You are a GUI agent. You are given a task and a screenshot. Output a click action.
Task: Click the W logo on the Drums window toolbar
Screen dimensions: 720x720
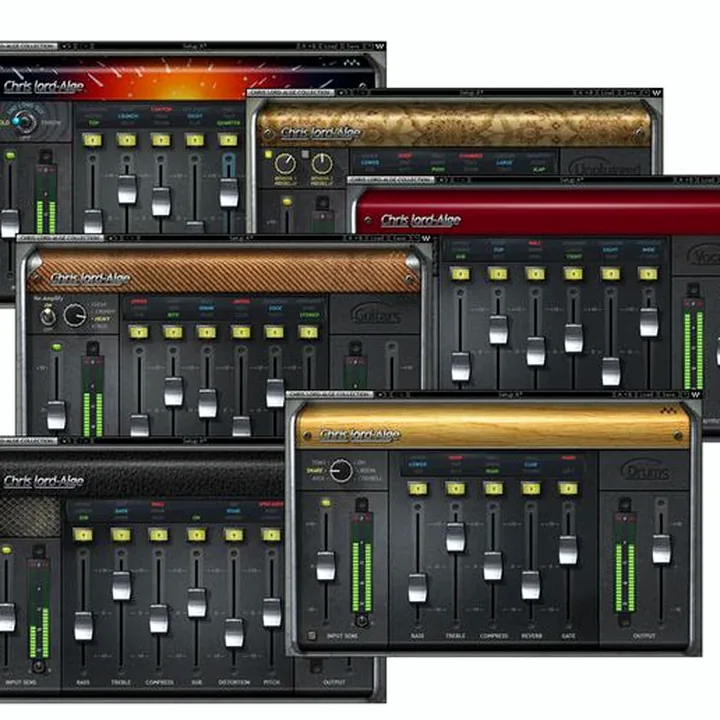[695, 394]
